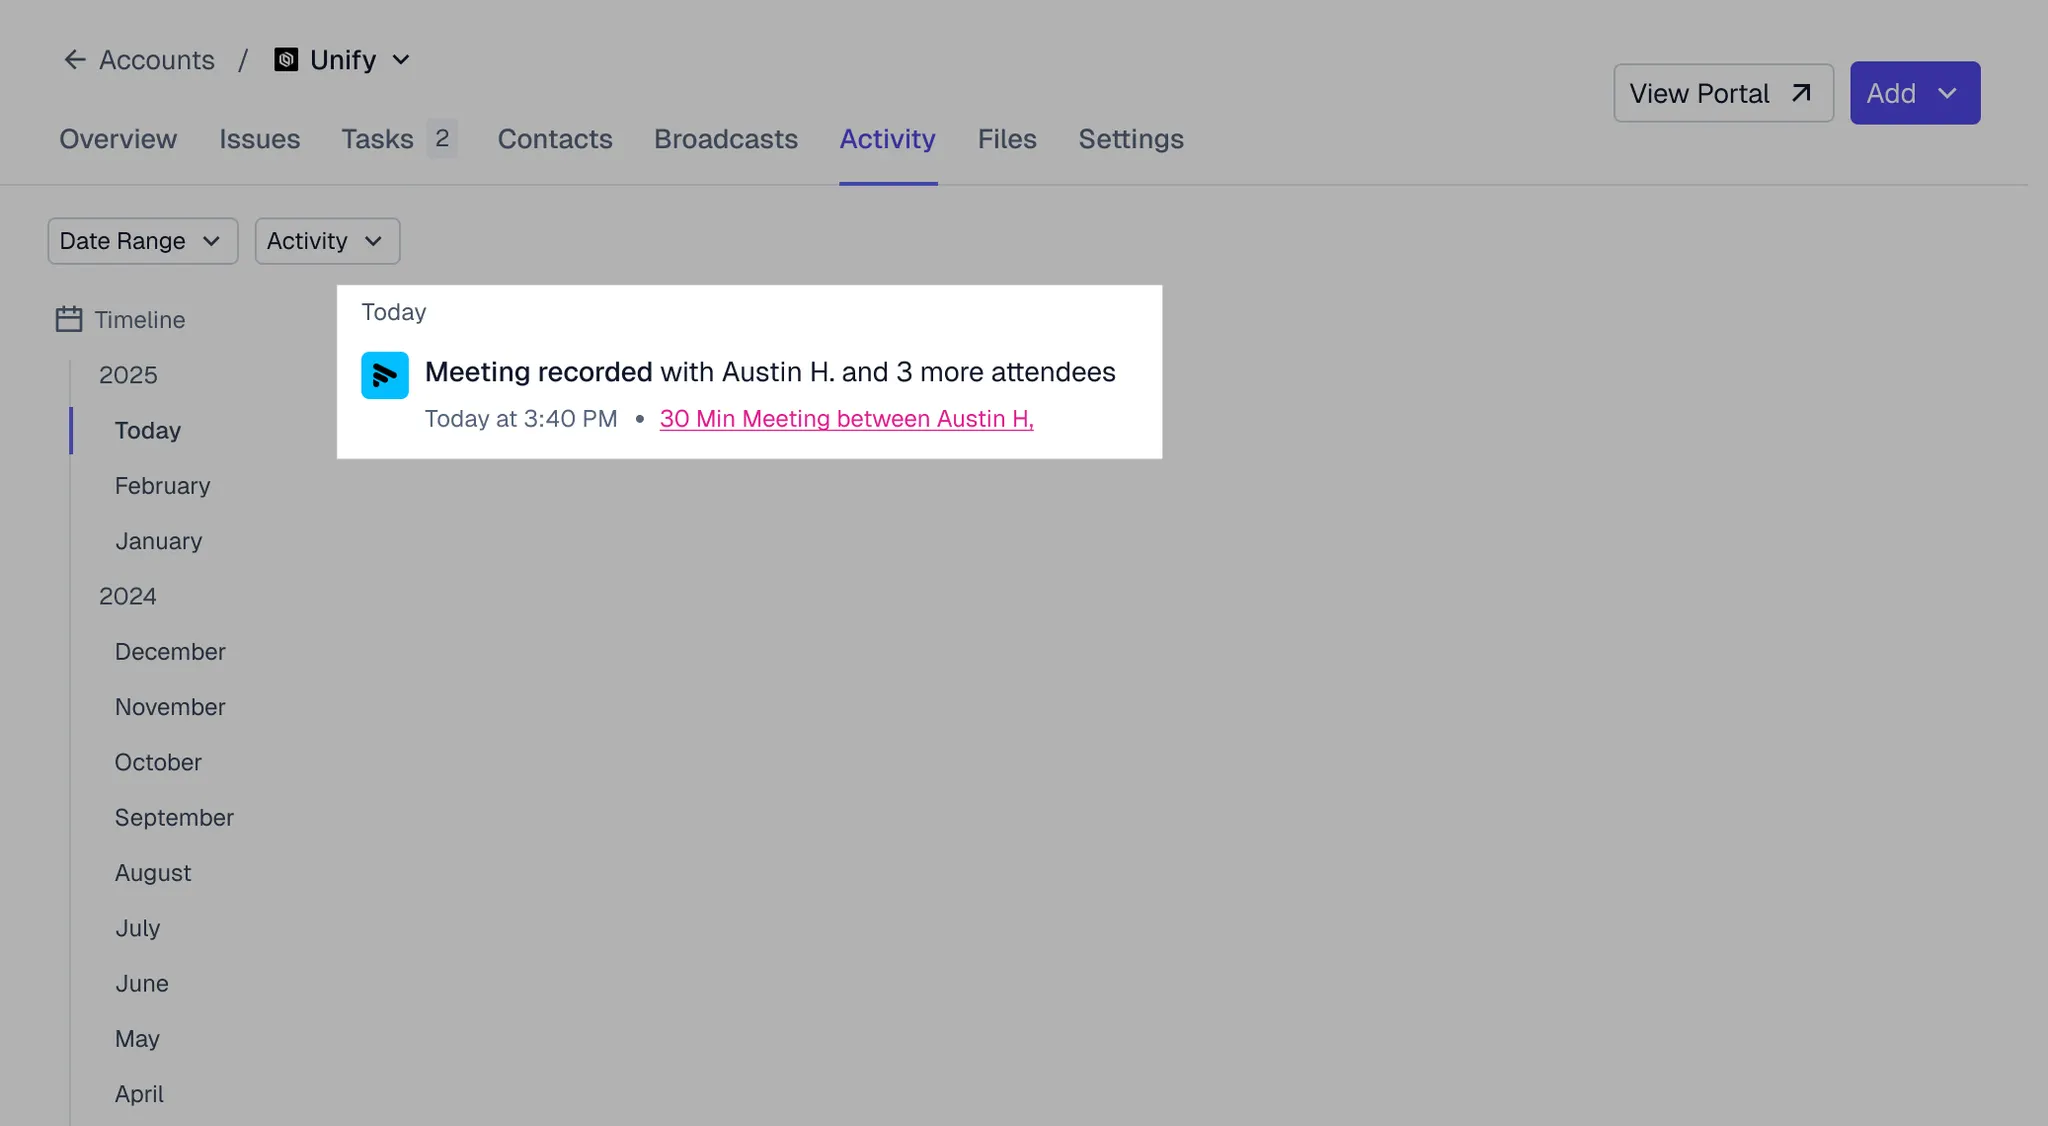Screen dimensions: 2048x1126
Task: Click the back arrow next to Accounts
Action: click(x=74, y=60)
